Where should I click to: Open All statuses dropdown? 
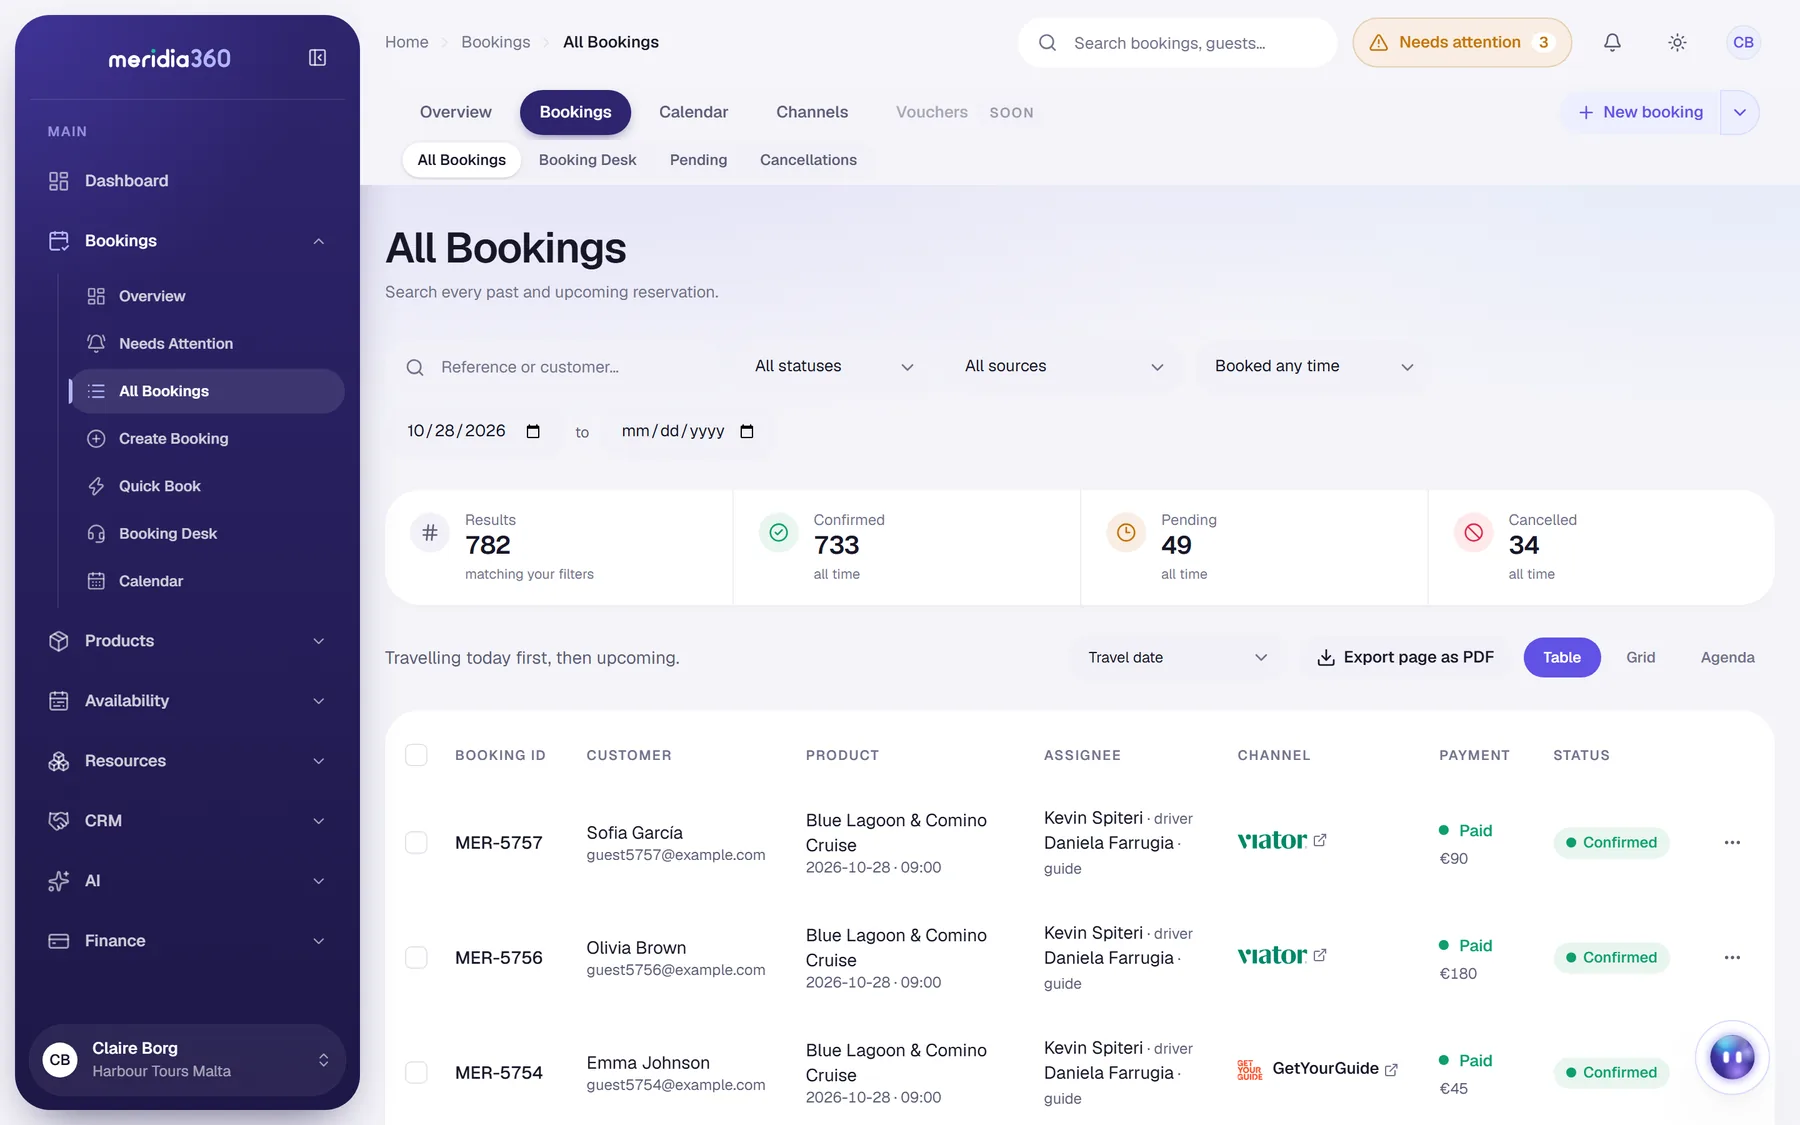pyautogui.click(x=834, y=366)
